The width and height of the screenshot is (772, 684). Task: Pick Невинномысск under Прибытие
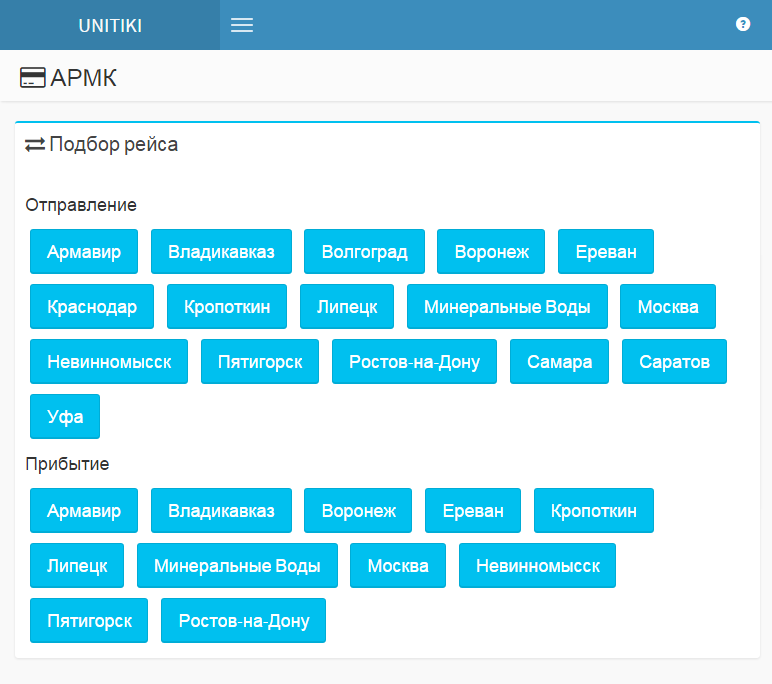click(537, 565)
